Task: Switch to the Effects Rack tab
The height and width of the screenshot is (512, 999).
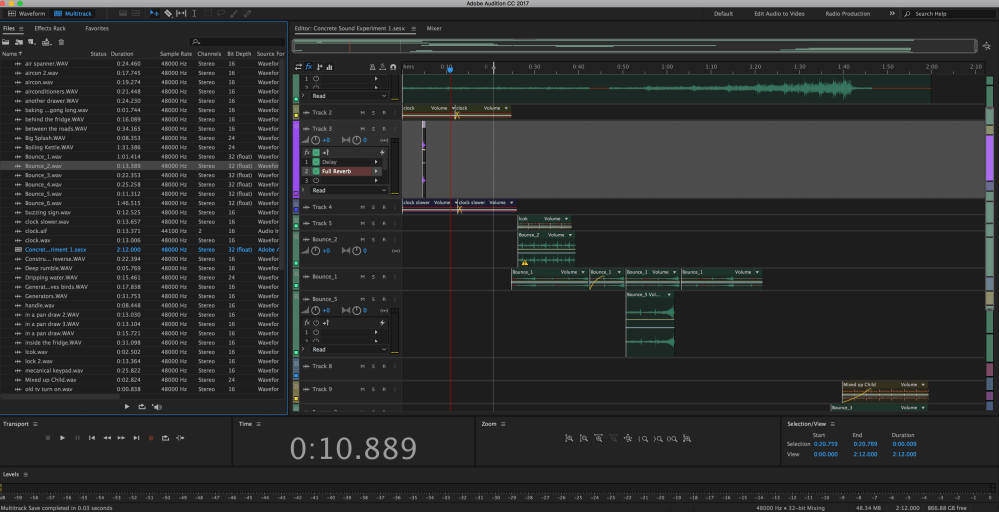Action: pyautogui.click(x=50, y=28)
